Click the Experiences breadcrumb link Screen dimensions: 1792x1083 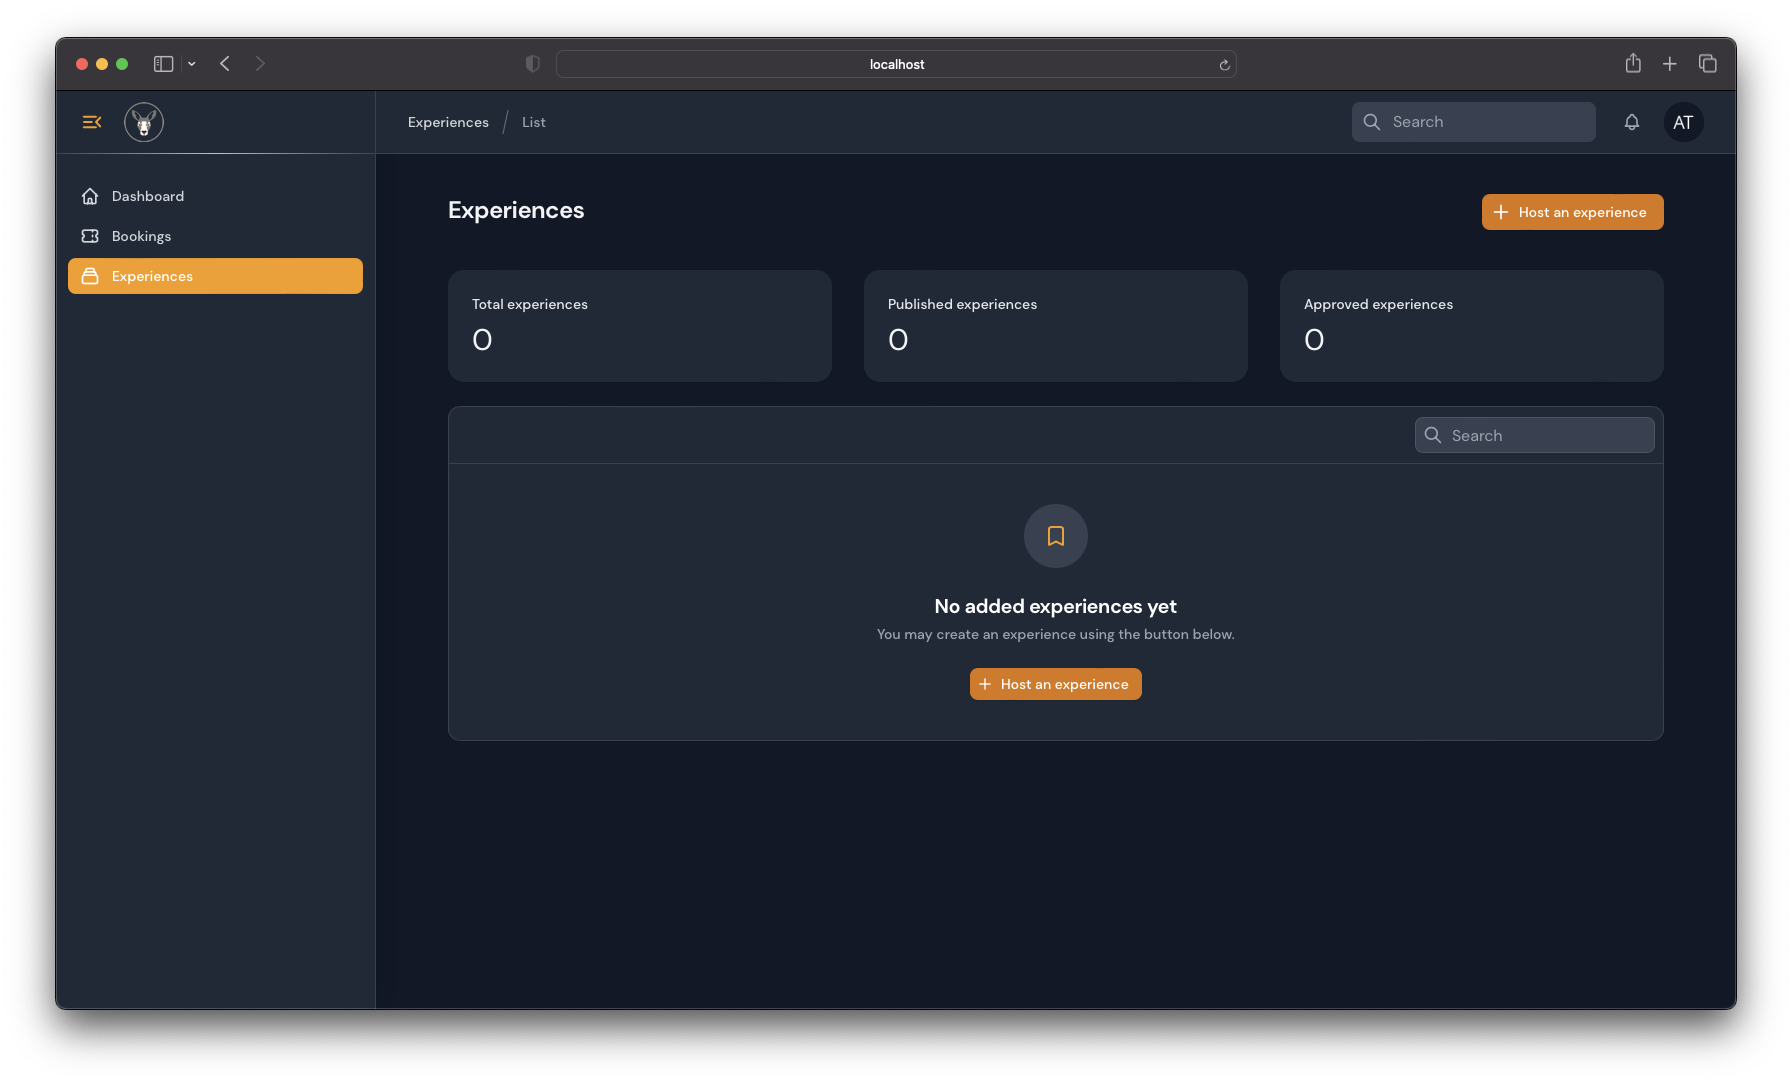(448, 122)
